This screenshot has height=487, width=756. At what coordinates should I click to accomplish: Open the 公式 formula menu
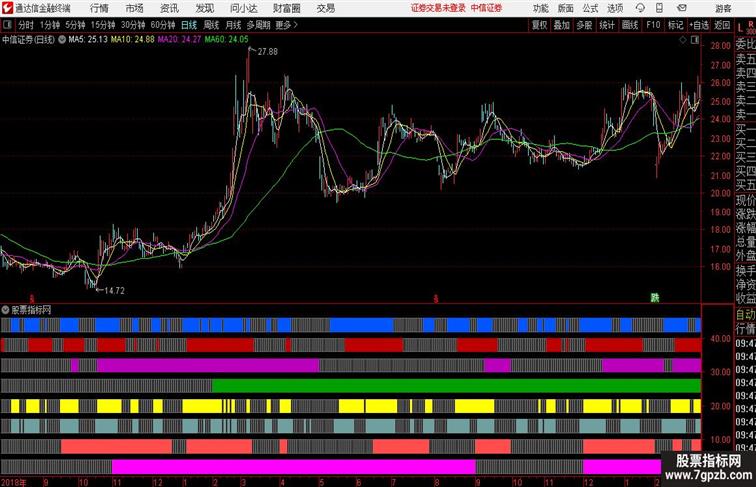pos(590,8)
